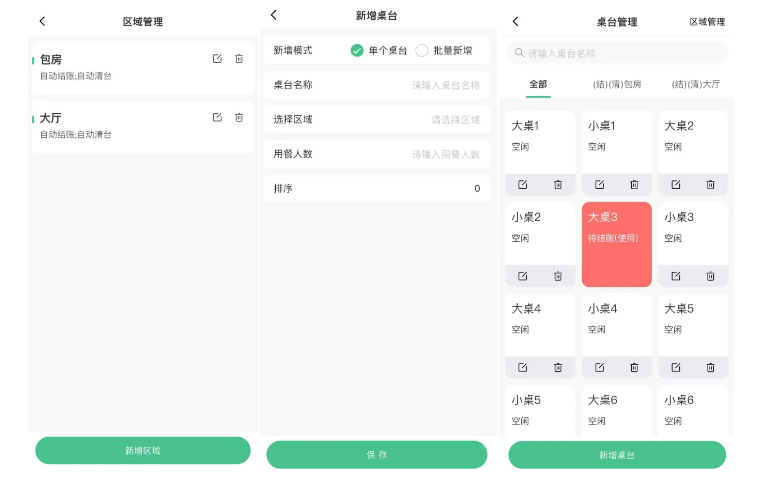Switch to the (结)(清)大厅 tab
767x490 pixels.
point(696,84)
